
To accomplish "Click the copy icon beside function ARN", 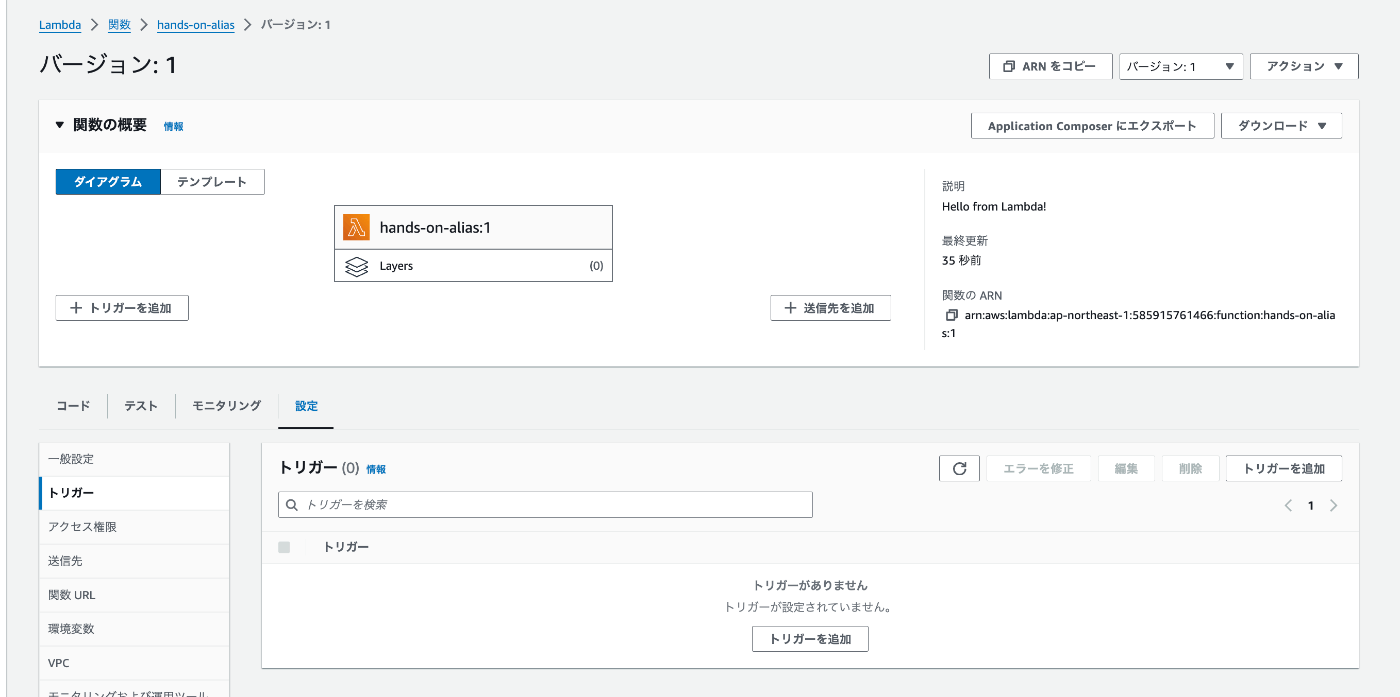I will point(951,315).
